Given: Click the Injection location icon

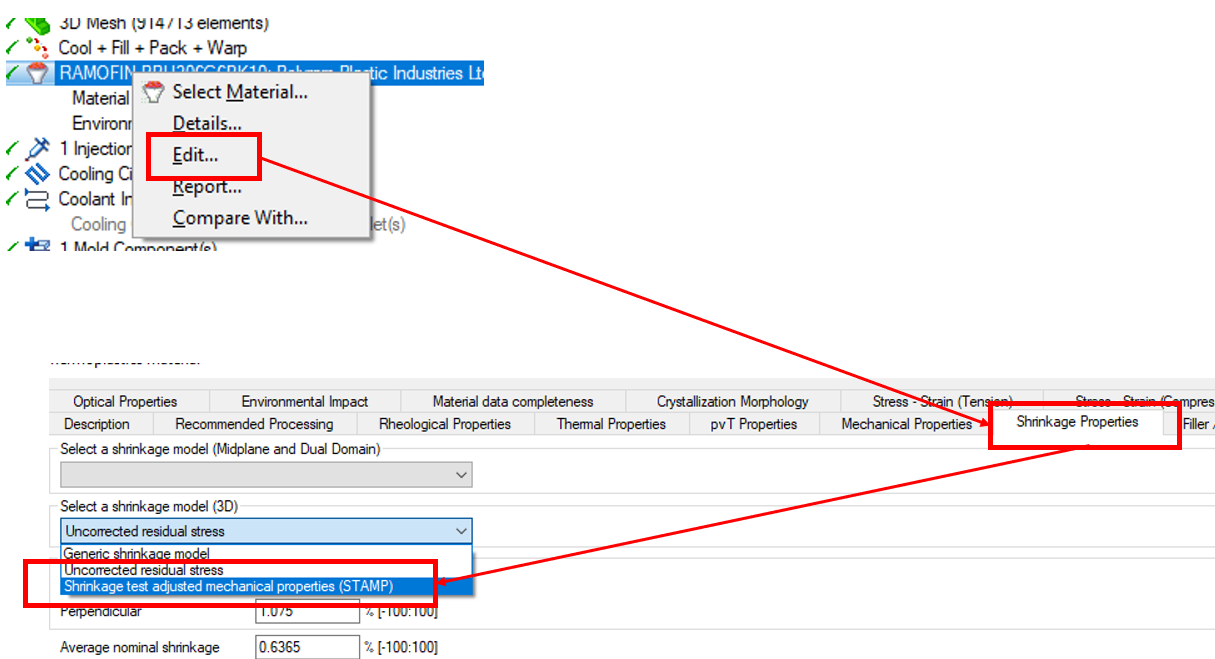Looking at the screenshot, I should pyautogui.click(x=37, y=148).
